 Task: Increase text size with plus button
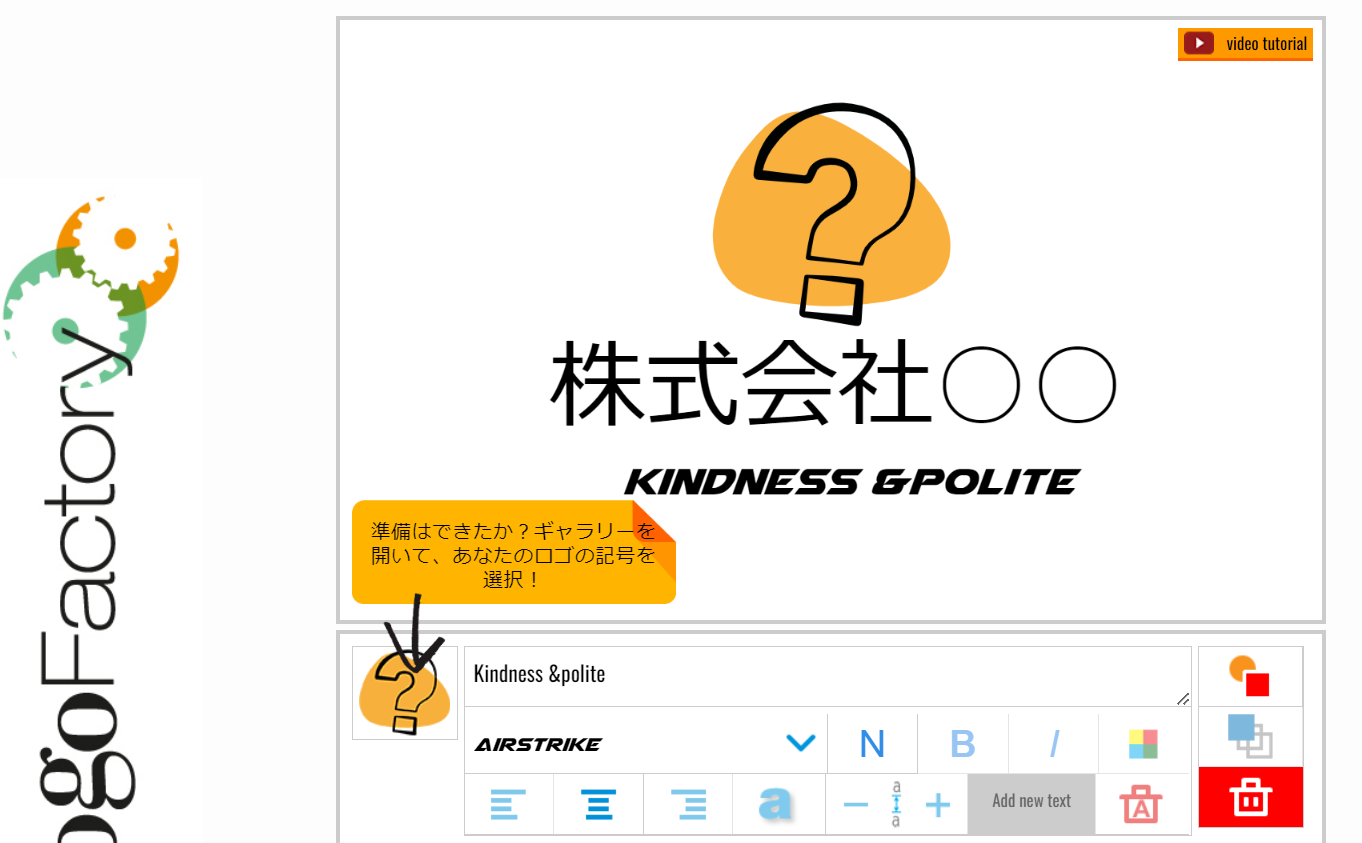click(x=937, y=805)
